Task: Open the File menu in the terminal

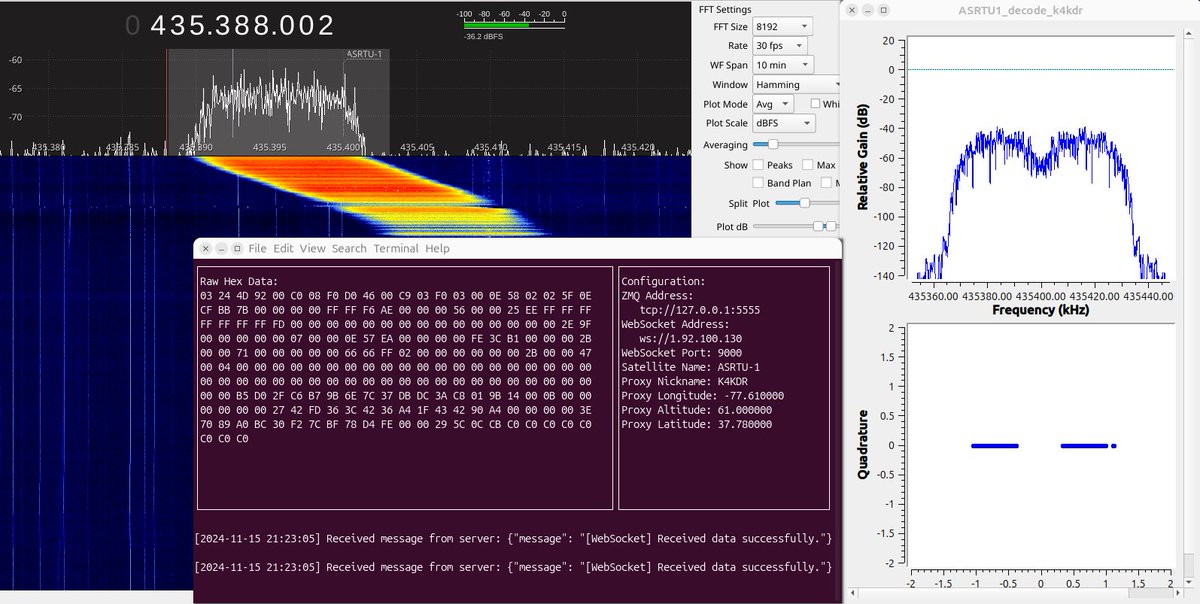Action: (x=257, y=248)
